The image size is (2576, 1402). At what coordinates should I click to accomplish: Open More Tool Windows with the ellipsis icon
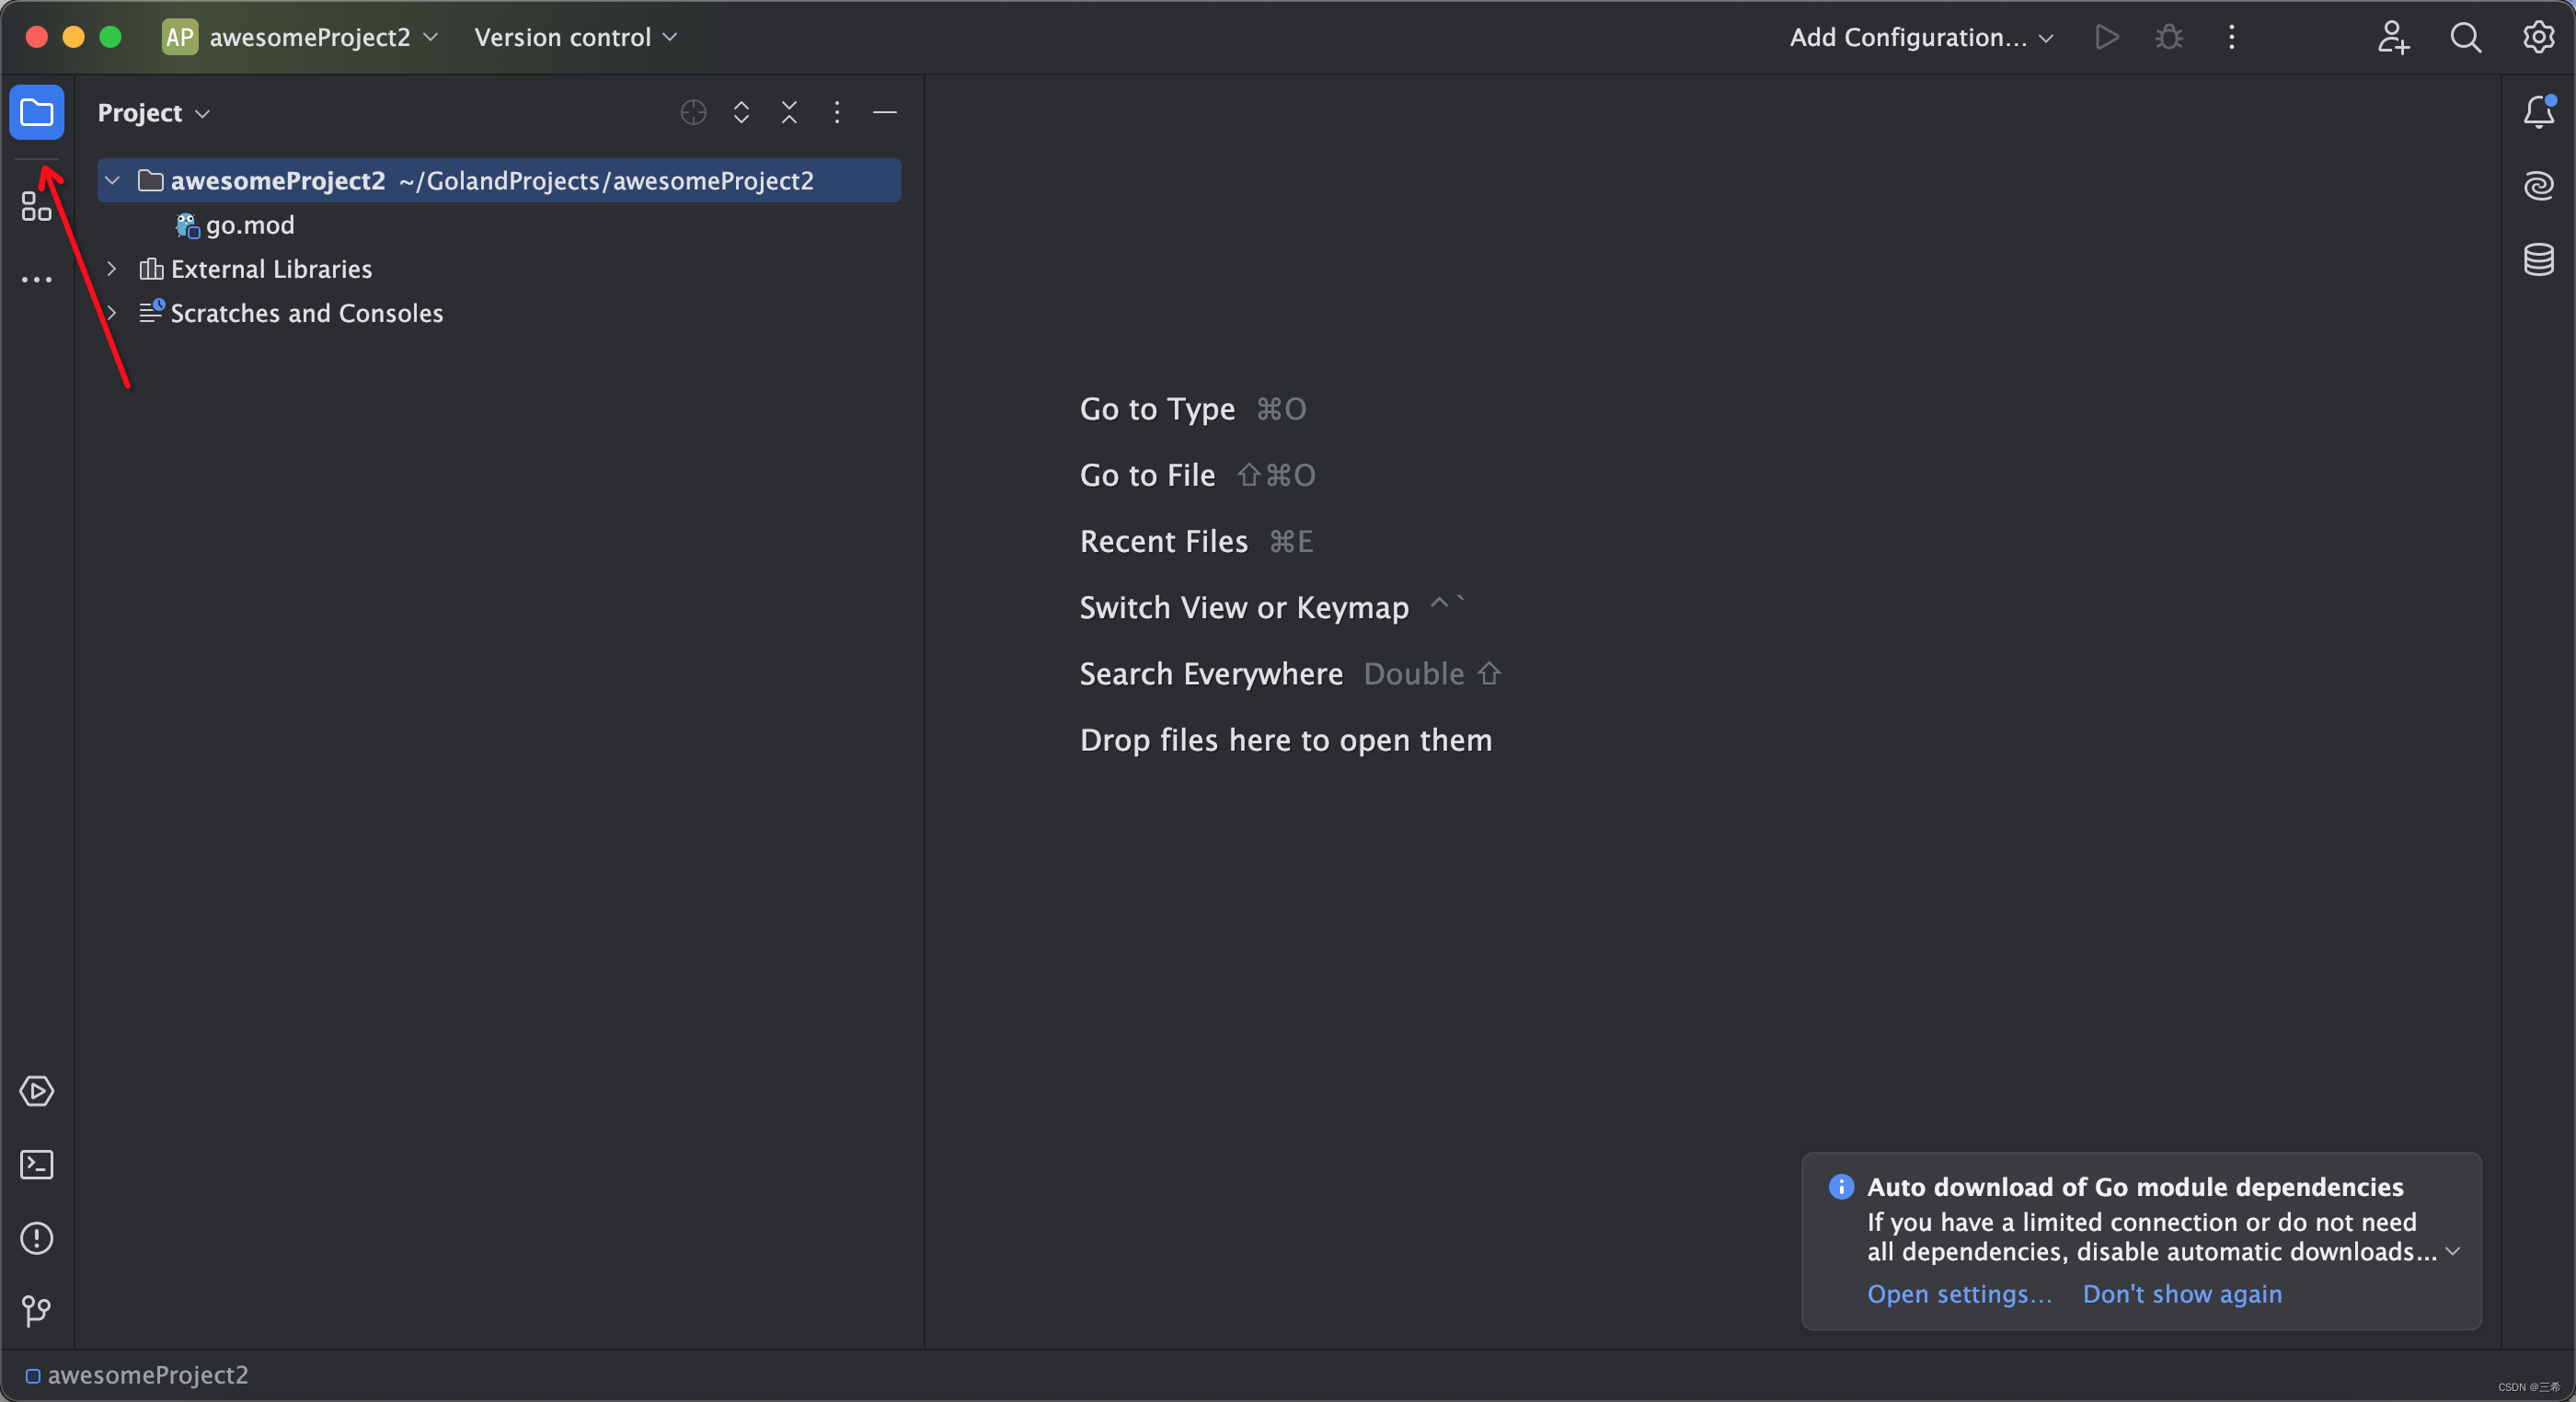(36, 280)
